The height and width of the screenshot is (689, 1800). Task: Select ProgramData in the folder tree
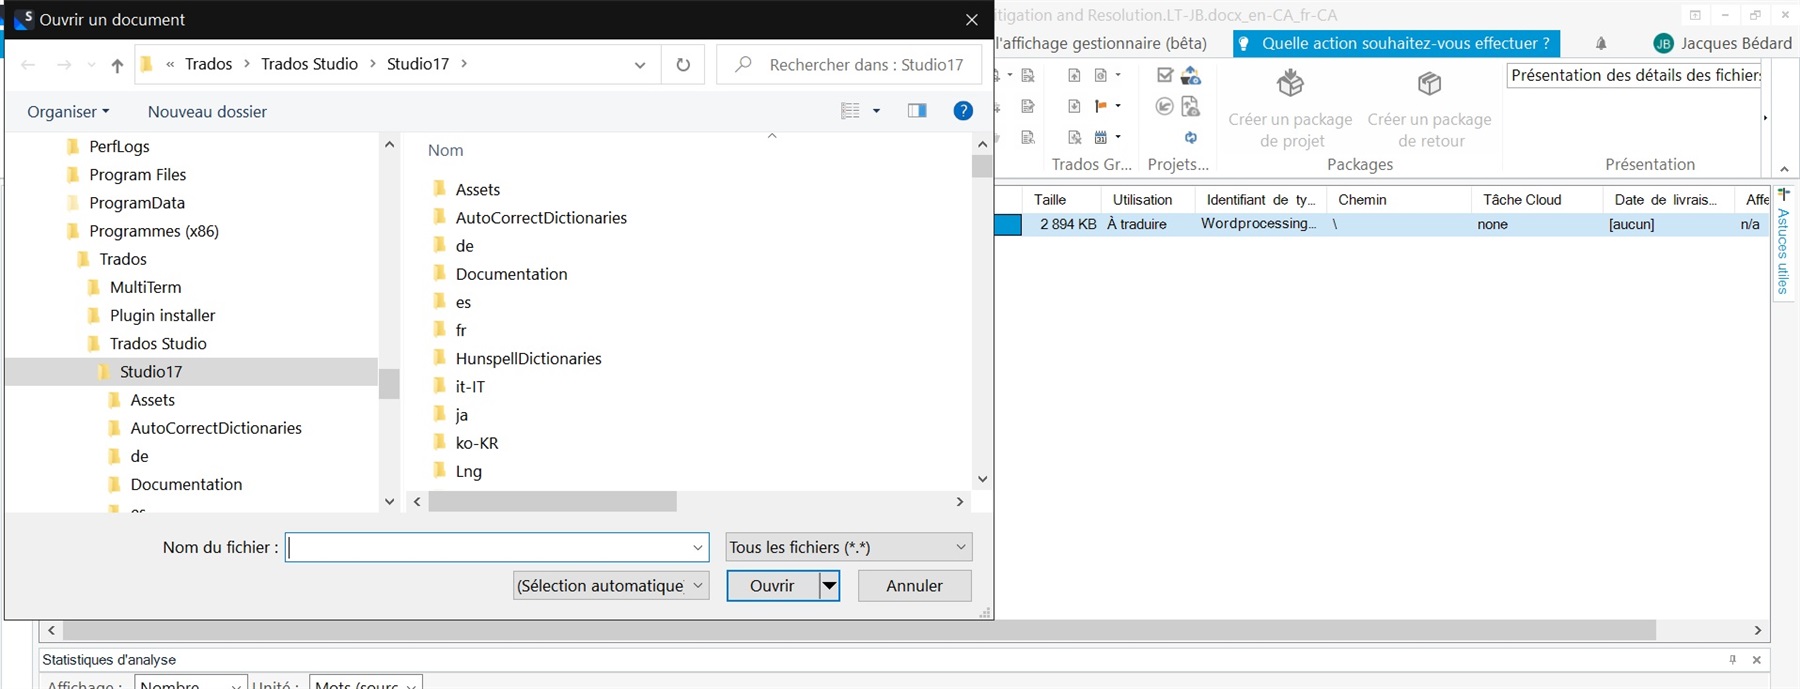click(137, 202)
